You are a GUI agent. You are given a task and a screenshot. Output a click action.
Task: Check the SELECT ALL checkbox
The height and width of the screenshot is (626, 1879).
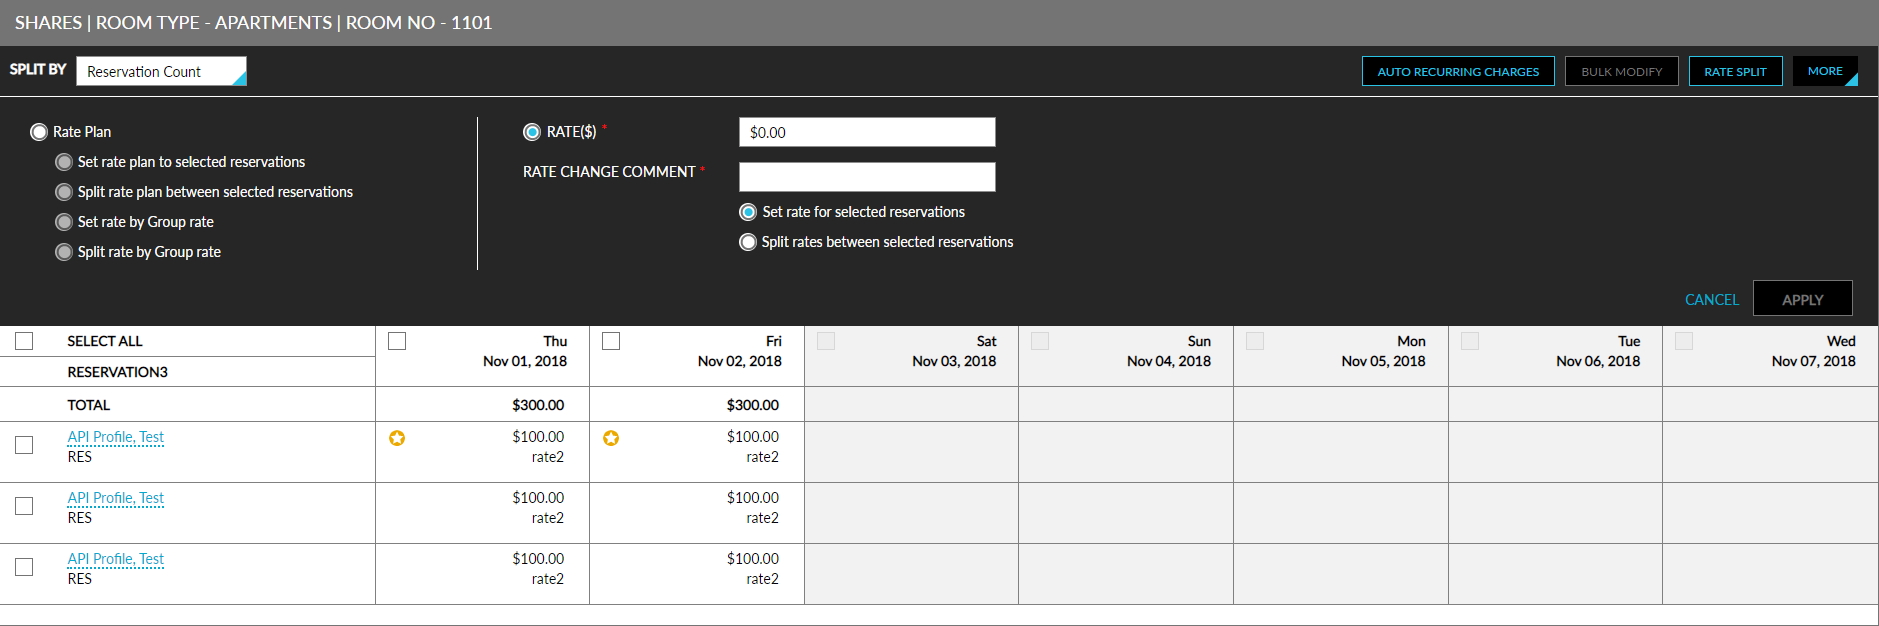coord(24,341)
